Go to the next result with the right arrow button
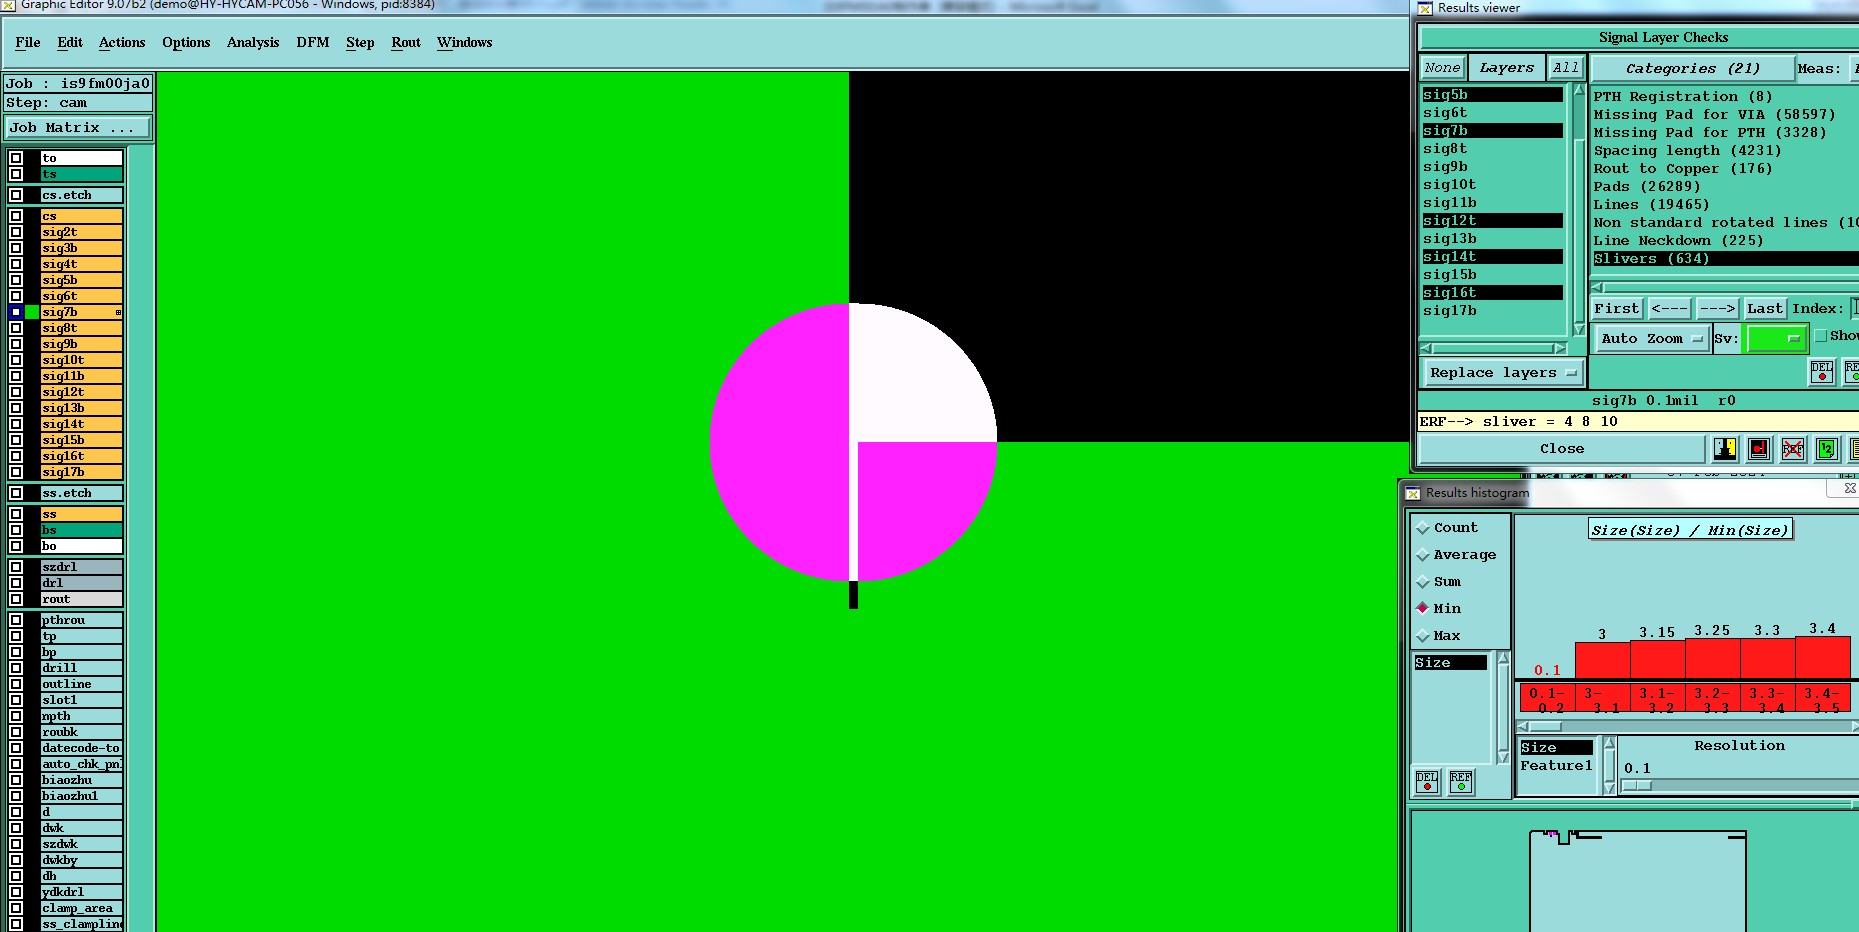This screenshot has width=1859, height=932. [1718, 309]
